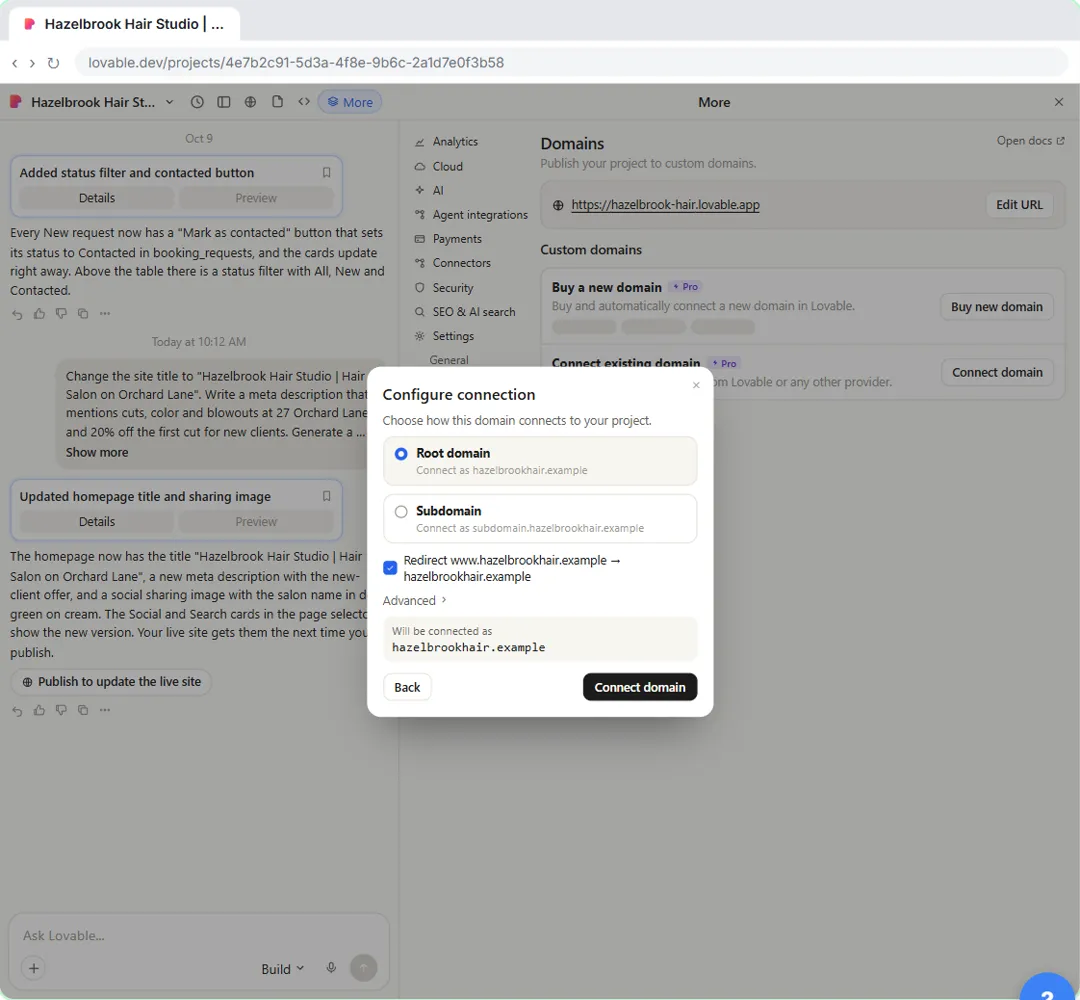Viewport: 1080px width, 1000px height.
Task: Open the file page icon in toolbar
Action: [277, 102]
